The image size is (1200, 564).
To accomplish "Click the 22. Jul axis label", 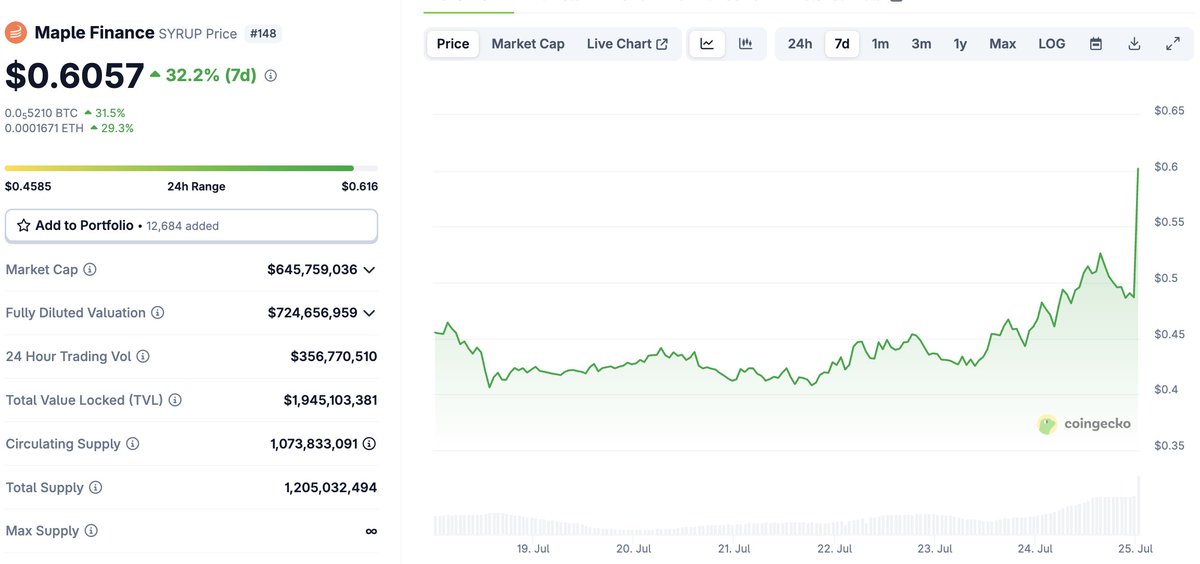I will (x=834, y=549).
